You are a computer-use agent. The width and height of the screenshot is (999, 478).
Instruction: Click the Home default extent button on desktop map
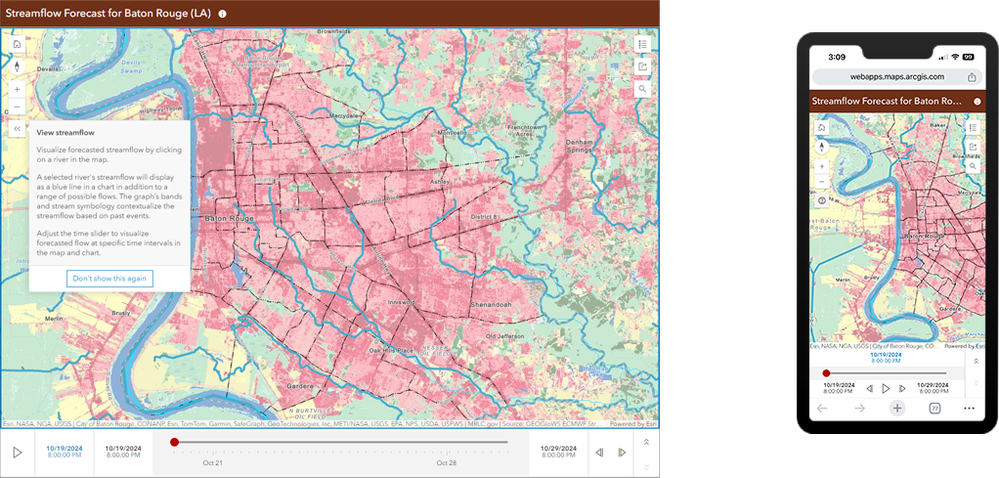17,44
